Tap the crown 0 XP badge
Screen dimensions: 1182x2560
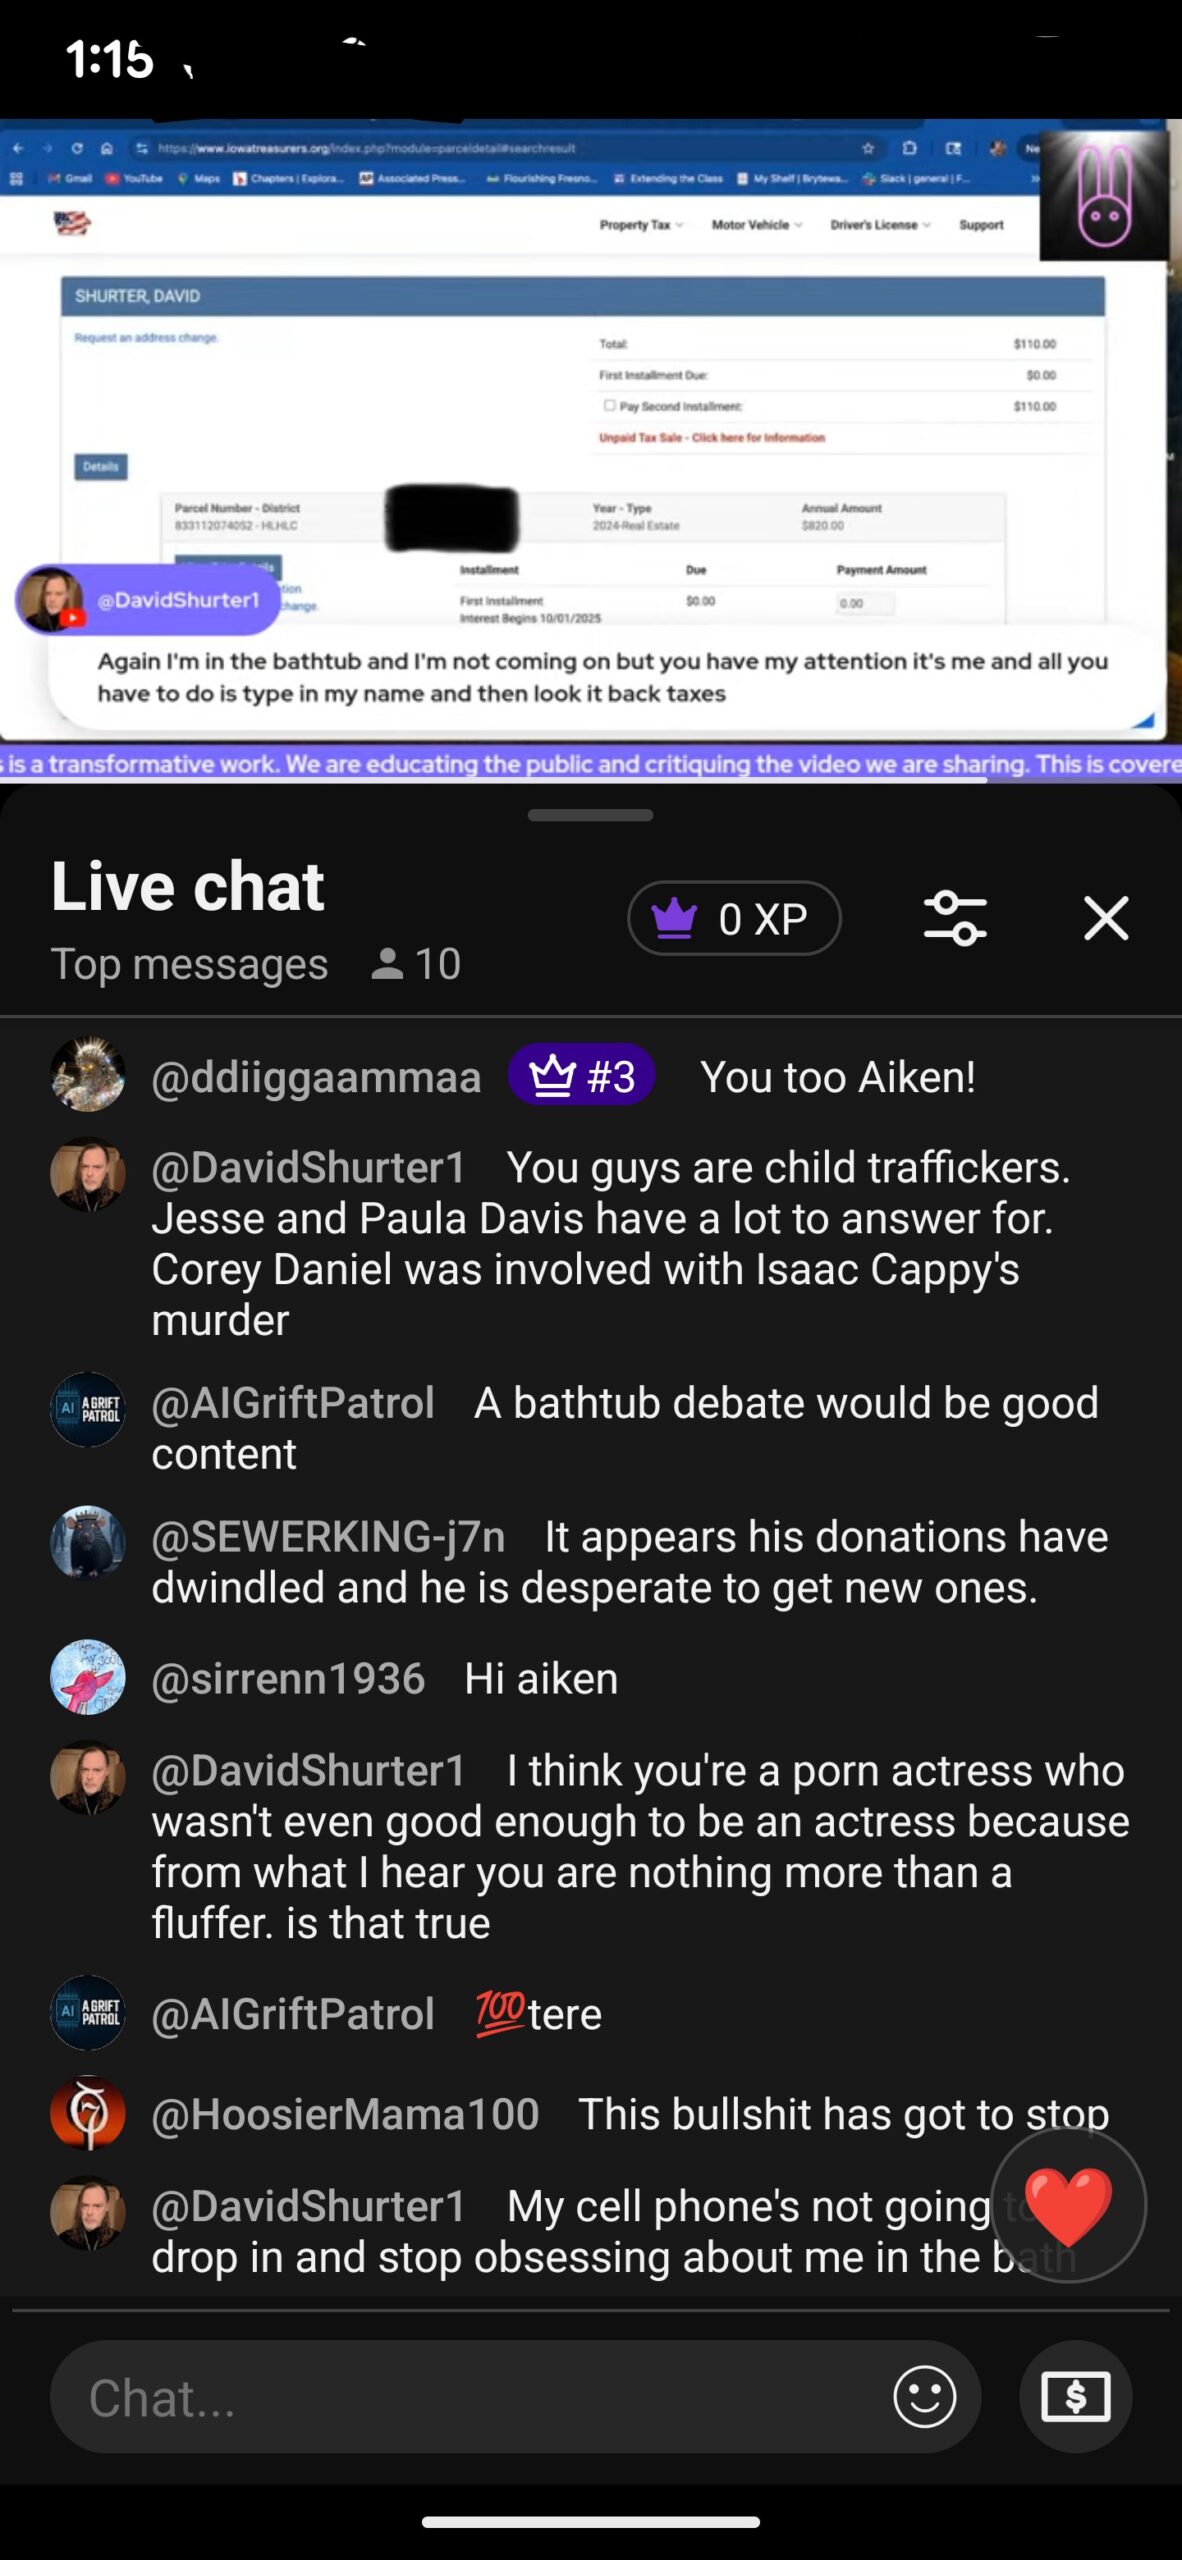[x=734, y=918]
